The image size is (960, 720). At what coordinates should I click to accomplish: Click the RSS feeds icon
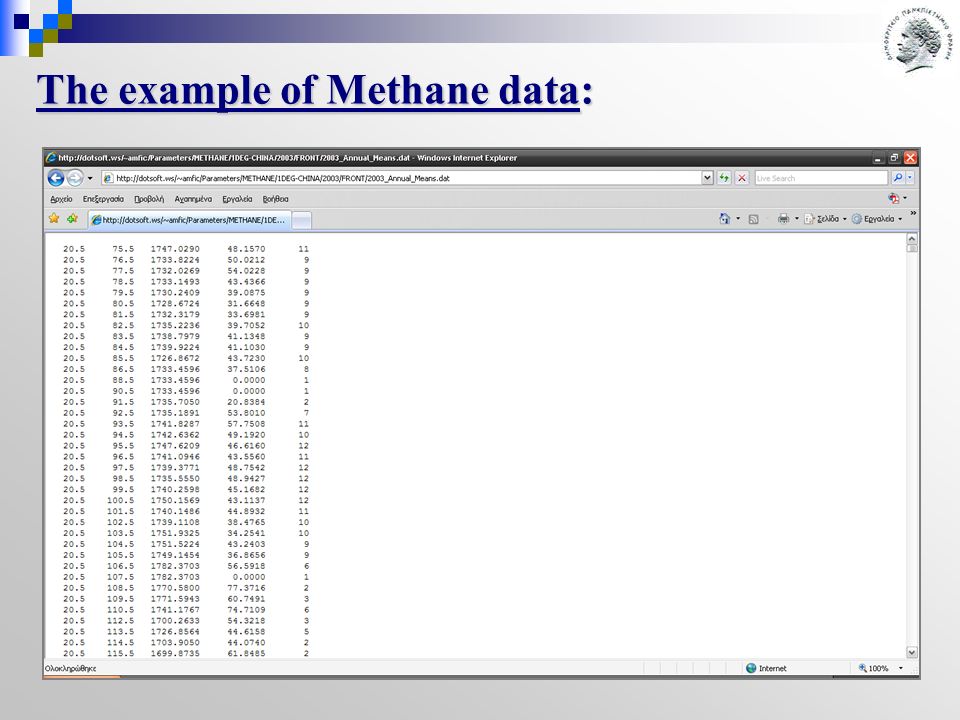click(754, 219)
